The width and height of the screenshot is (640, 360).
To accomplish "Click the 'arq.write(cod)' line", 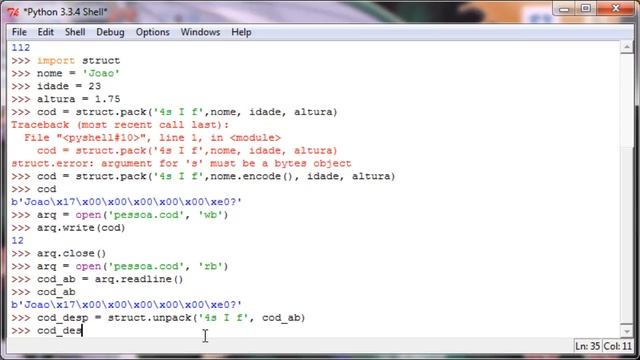I will (68, 228).
